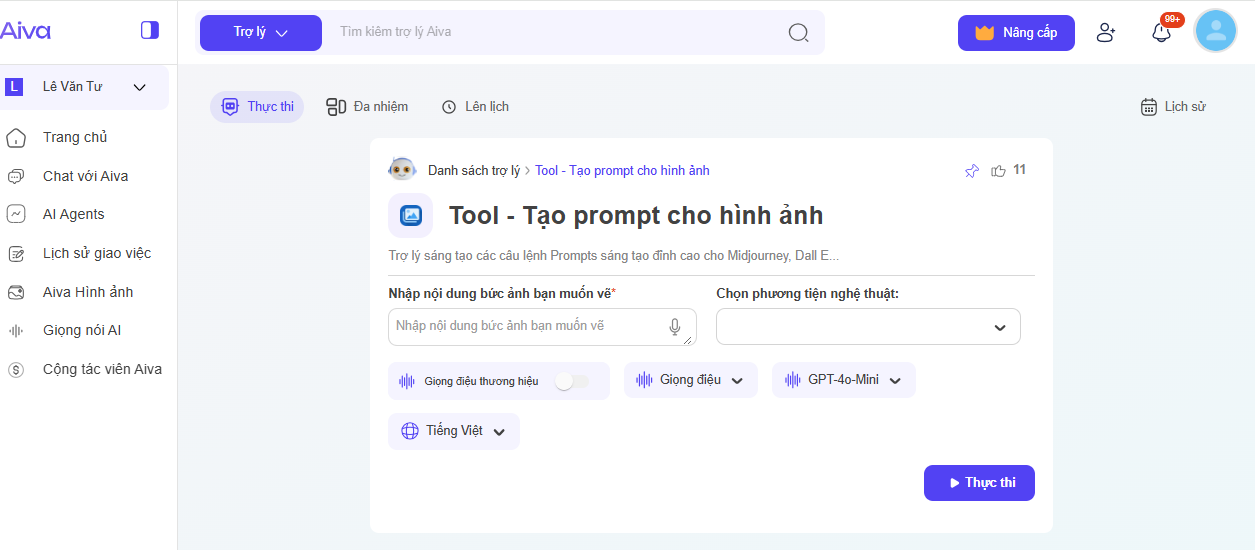Click the add user icon
Image resolution: width=1255 pixels, height=550 pixels.
point(1105,32)
